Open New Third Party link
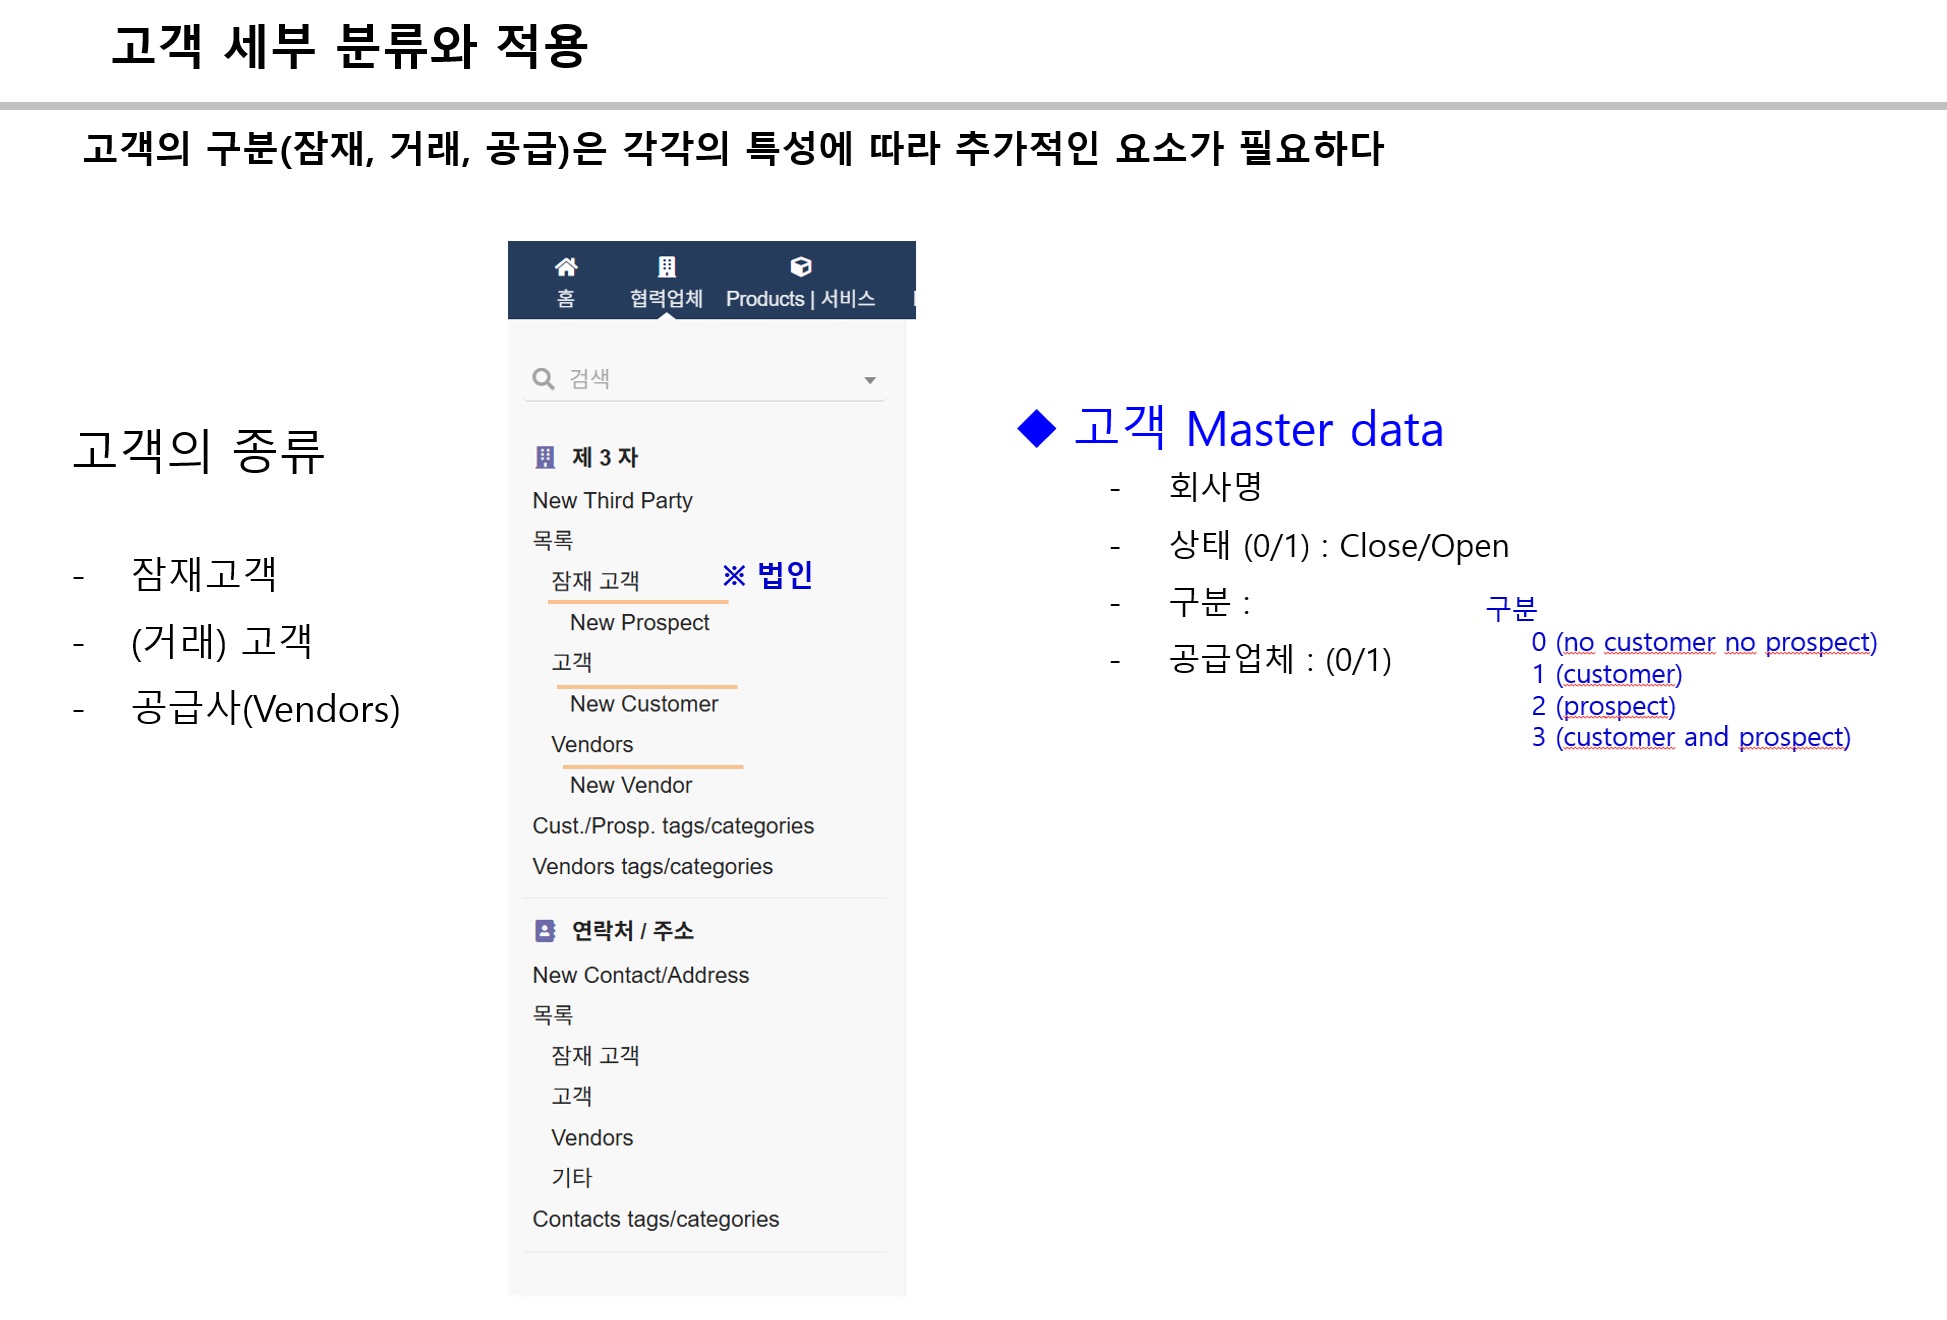The width and height of the screenshot is (1947, 1320). (x=612, y=500)
